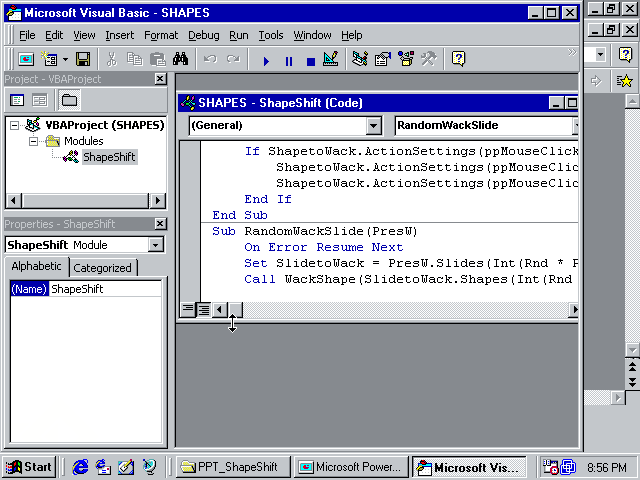Close the Project - VBAProject panel
The width and height of the screenshot is (640, 480).
point(160,79)
